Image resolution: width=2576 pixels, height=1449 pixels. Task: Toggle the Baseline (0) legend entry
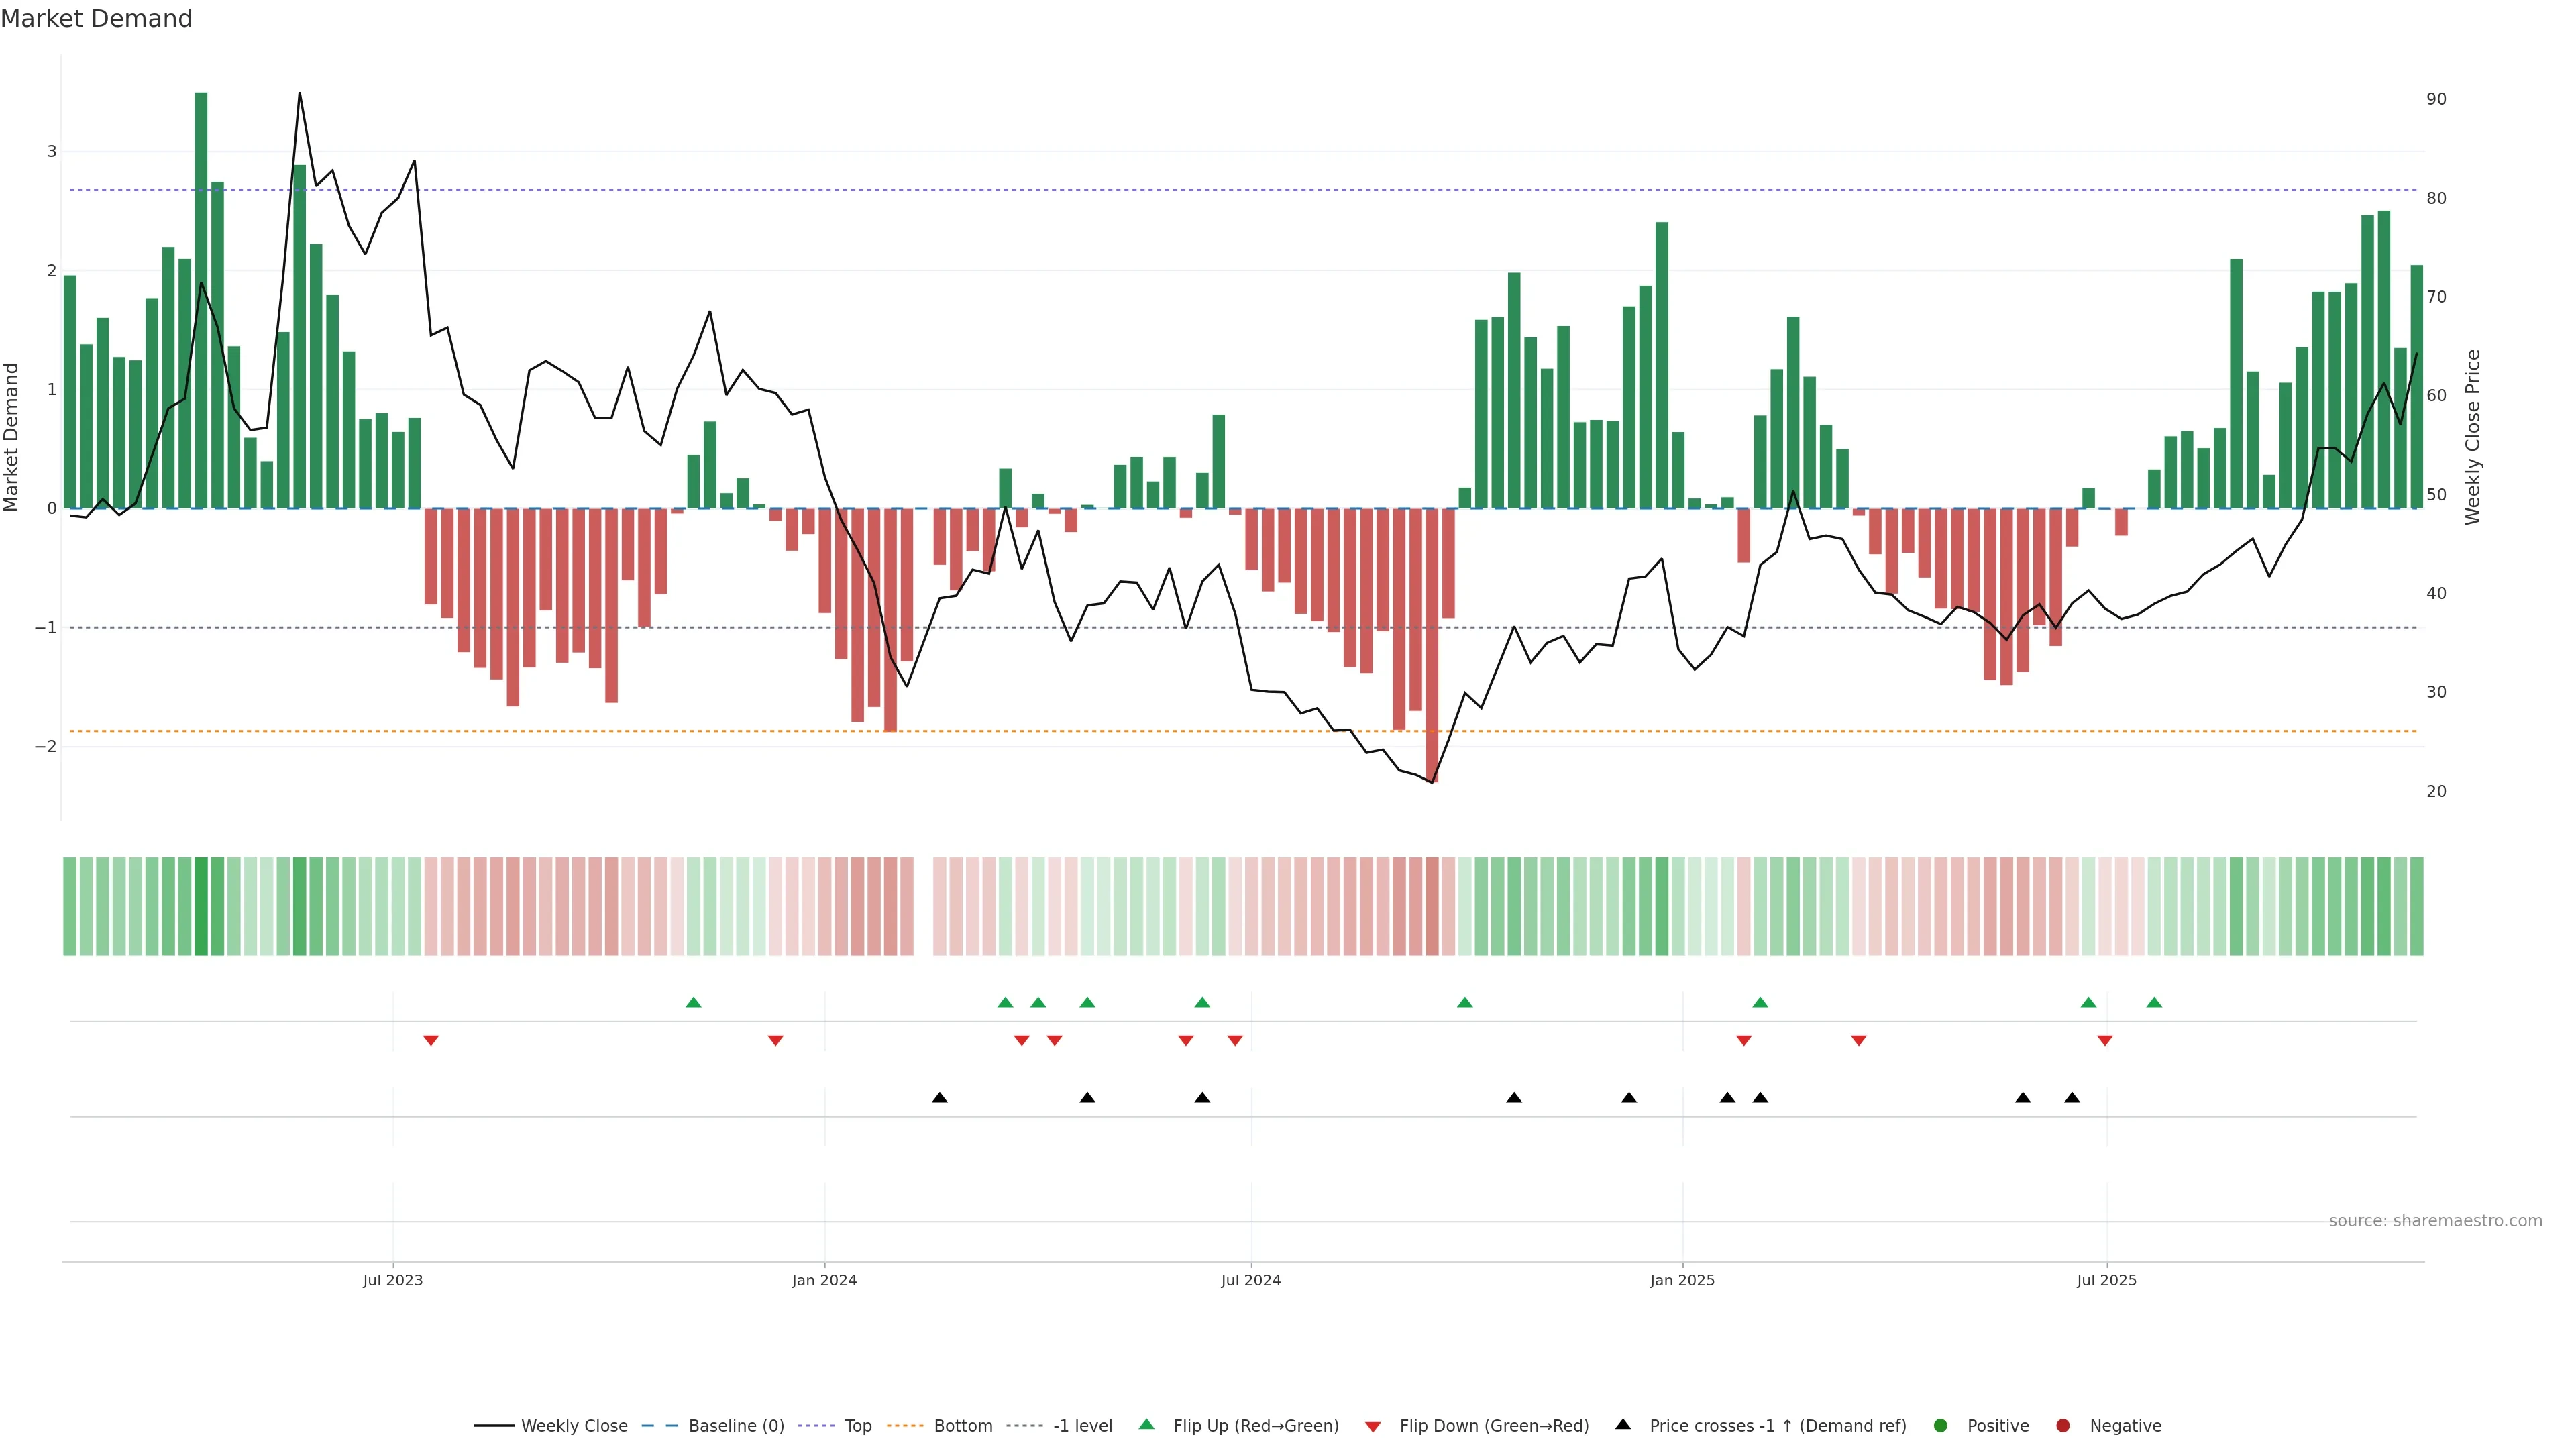736,1425
